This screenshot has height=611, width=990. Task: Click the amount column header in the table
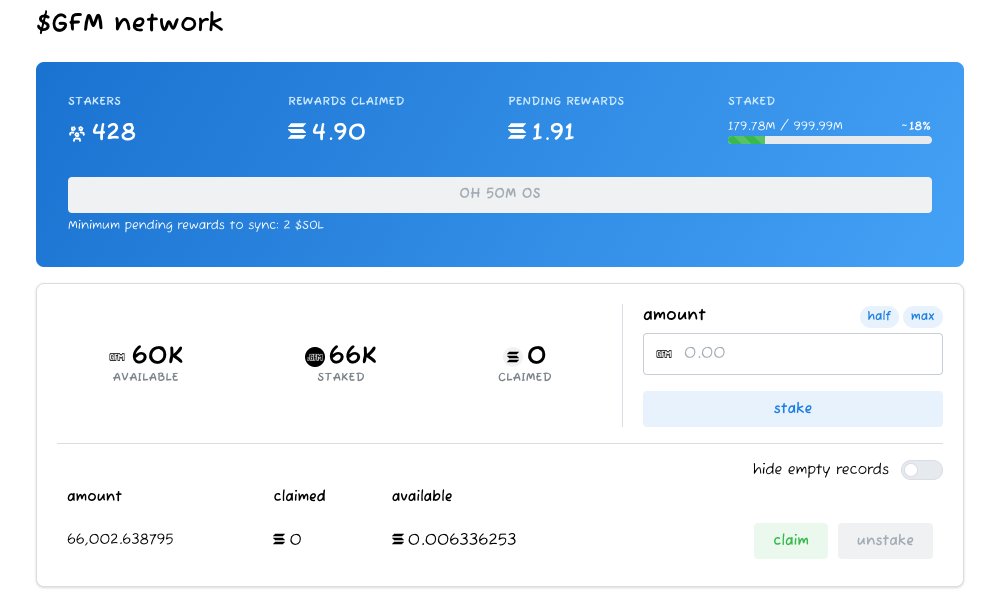[x=94, y=497]
